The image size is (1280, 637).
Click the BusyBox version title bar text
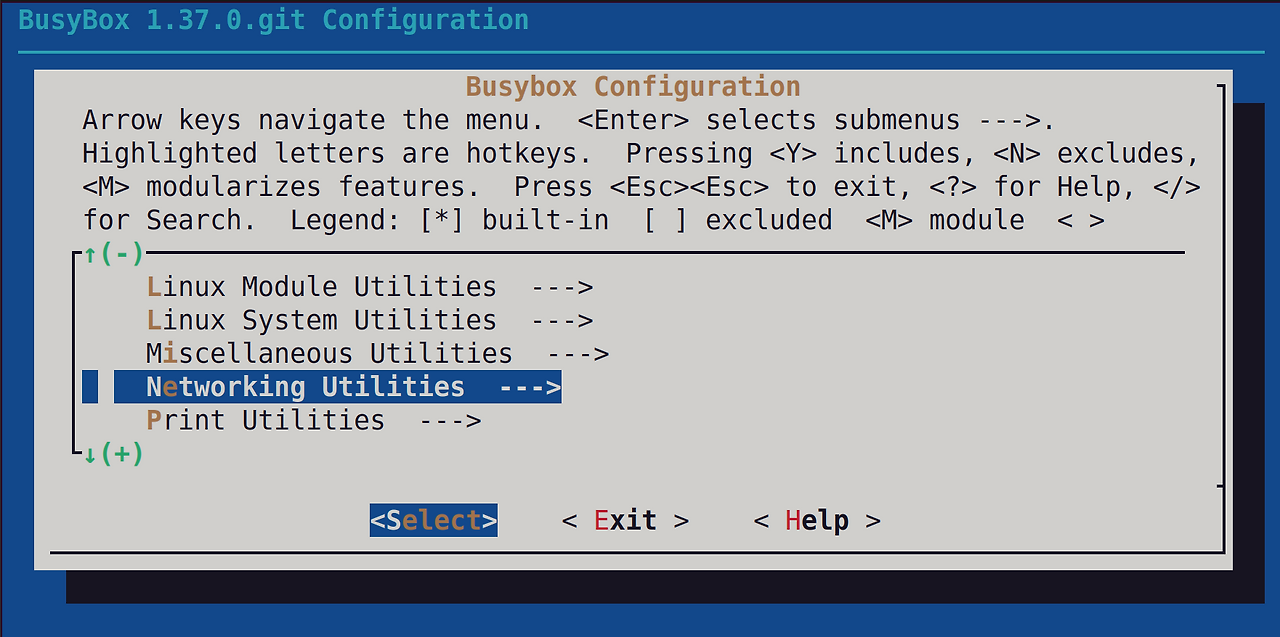pyautogui.click(x=273, y=19)
